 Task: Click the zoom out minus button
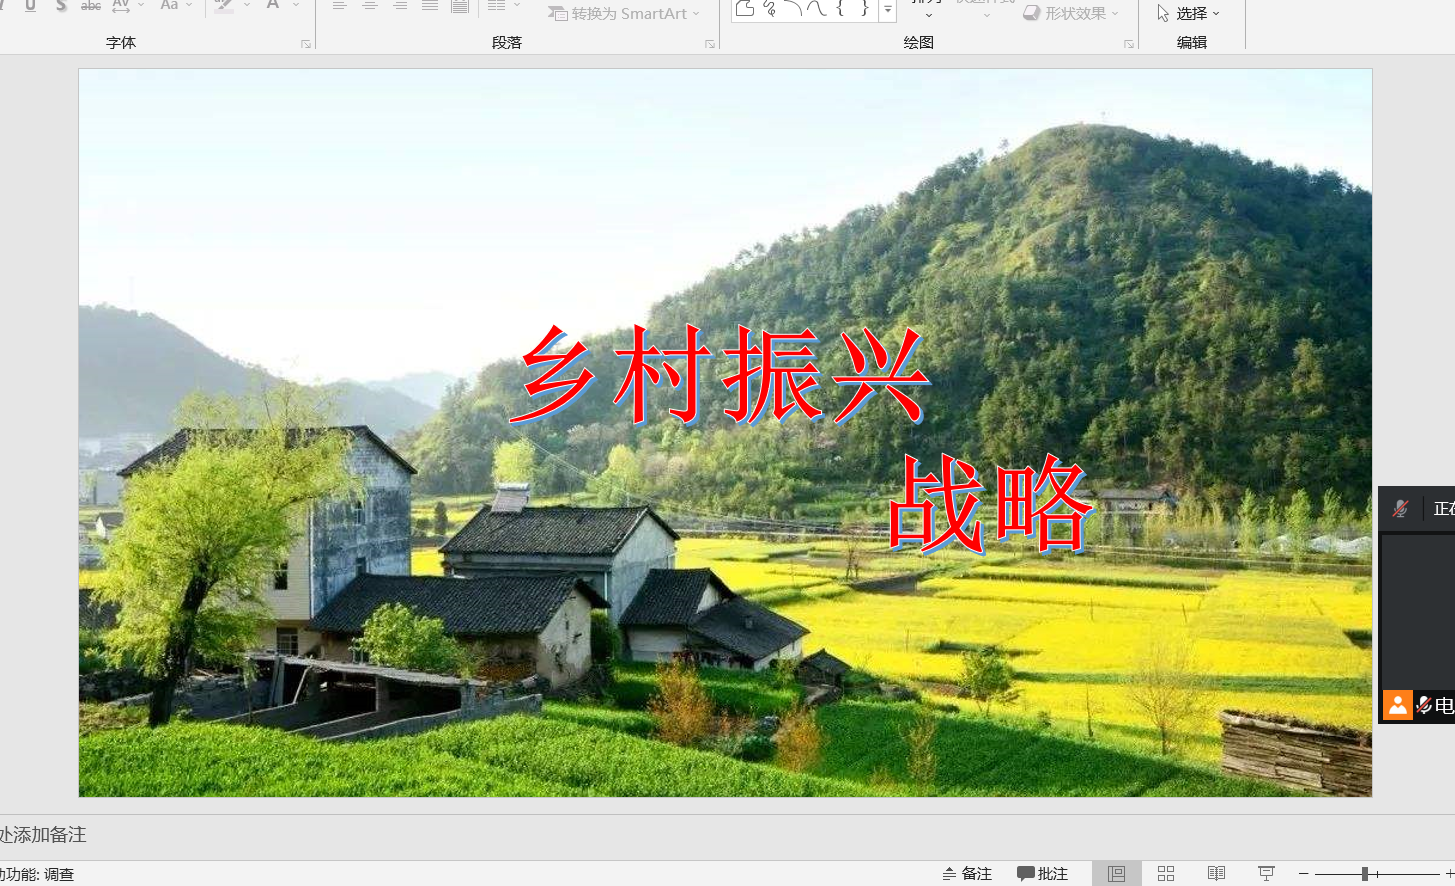coord(1304,874)
